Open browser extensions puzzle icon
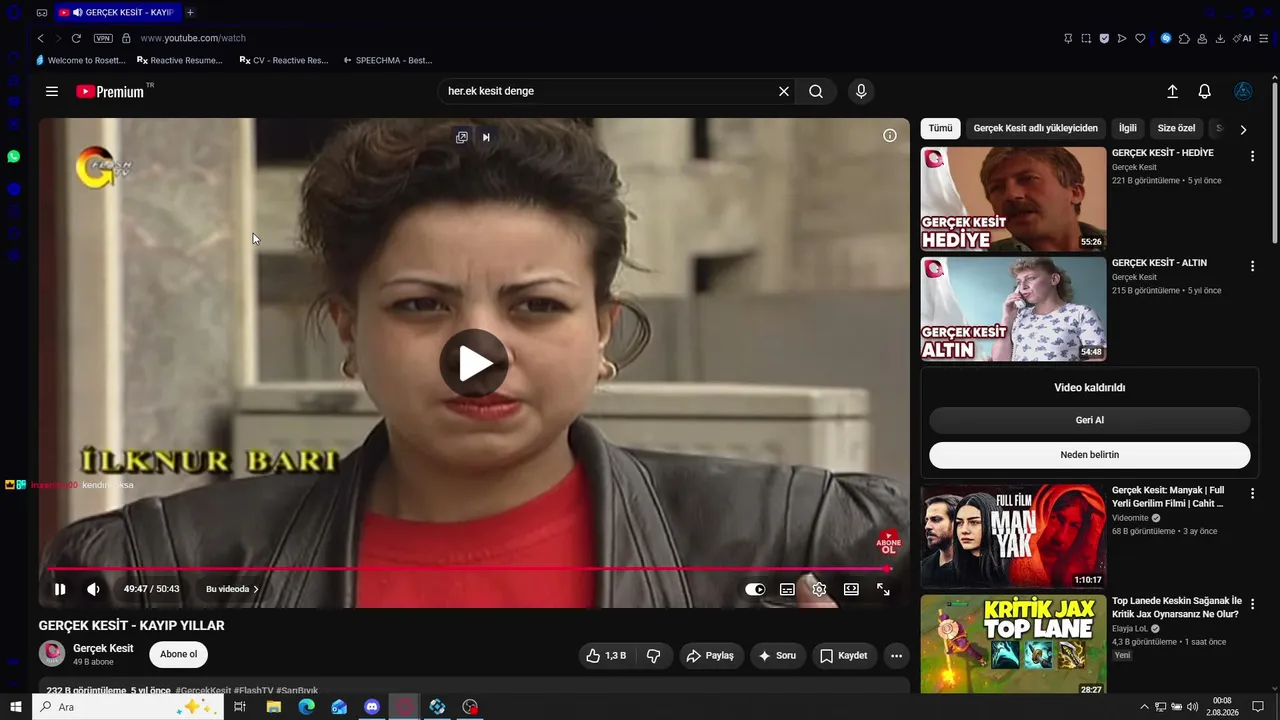 (x=1184, y=38)
